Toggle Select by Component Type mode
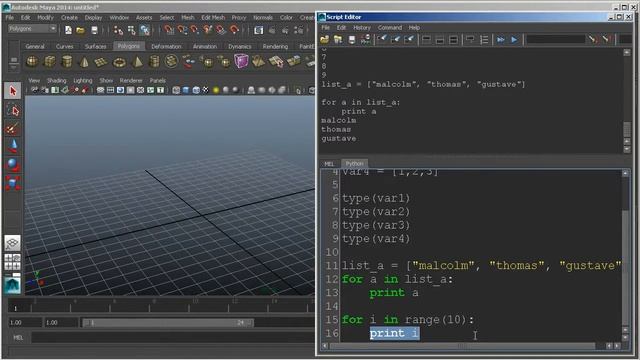The width and height of the screenshot is (640, 360). (x=144, y=30)
